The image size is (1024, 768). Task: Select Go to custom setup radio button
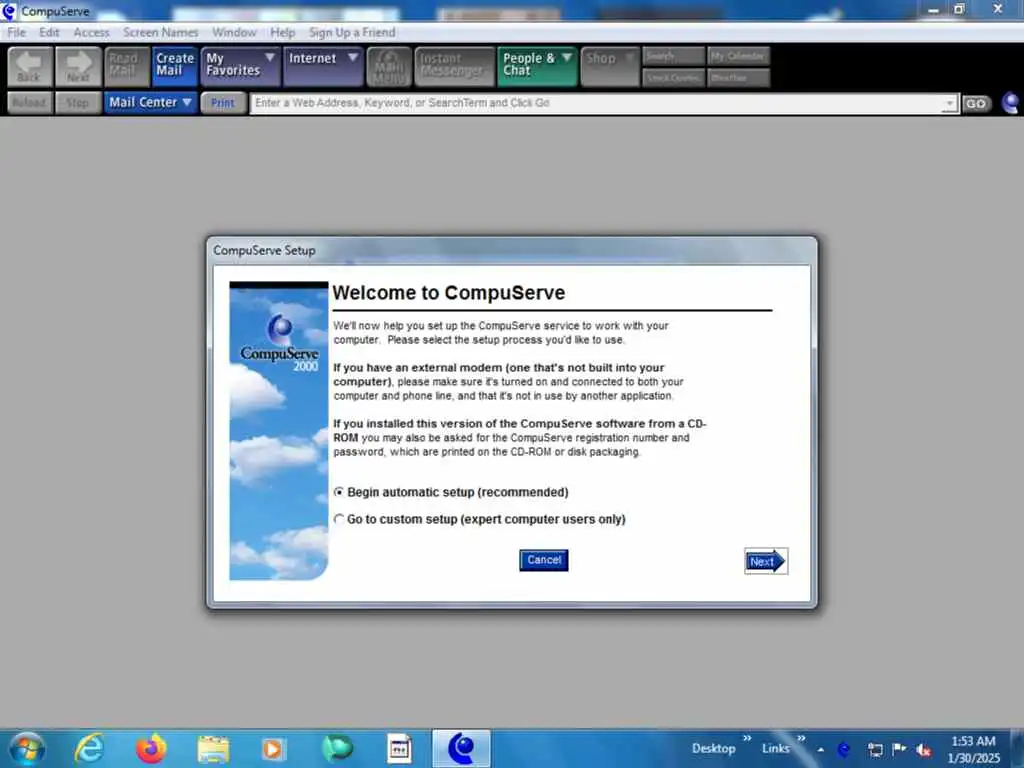click(x=338, y=519)
